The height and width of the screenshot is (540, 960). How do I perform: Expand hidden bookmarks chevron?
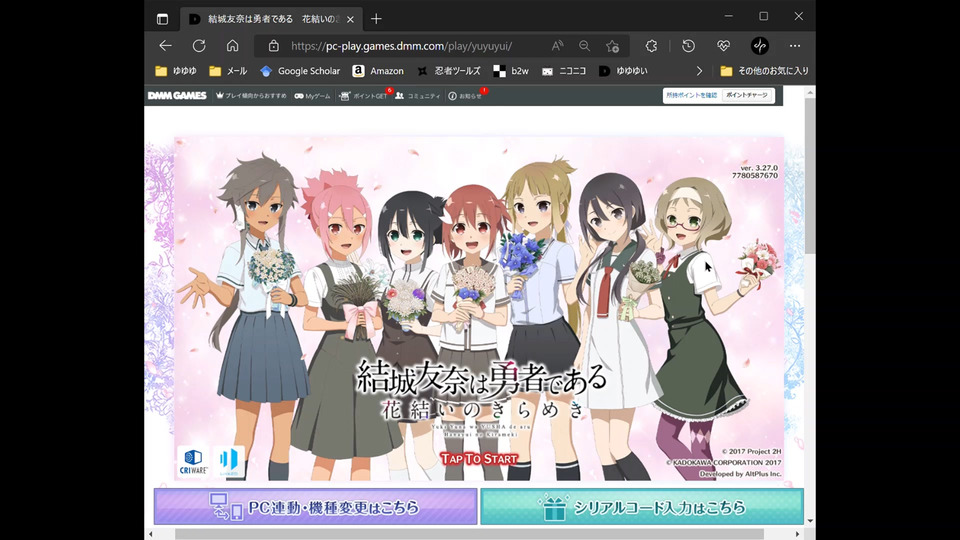click(699, 71)
